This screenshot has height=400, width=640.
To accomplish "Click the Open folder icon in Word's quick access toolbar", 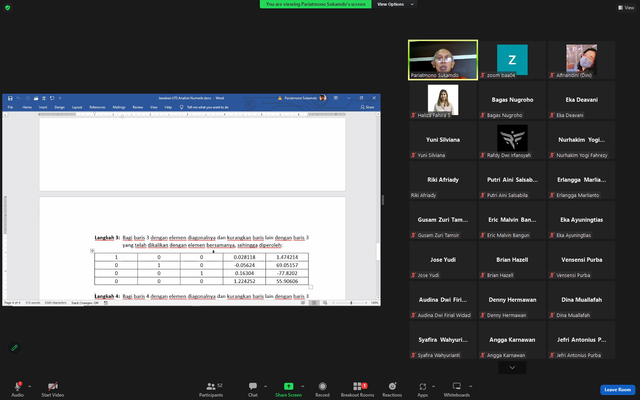I will pyautogui.click(x=36, y=98).
